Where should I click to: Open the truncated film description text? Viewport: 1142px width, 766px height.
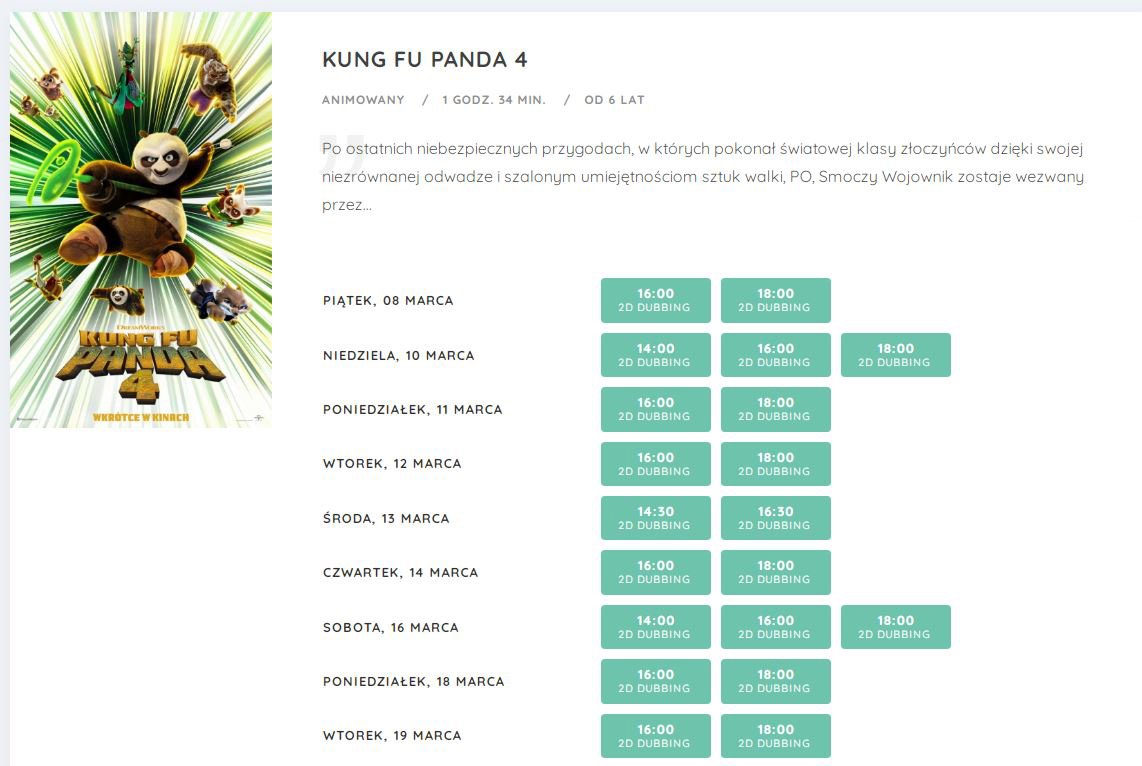tap(703, 176)
